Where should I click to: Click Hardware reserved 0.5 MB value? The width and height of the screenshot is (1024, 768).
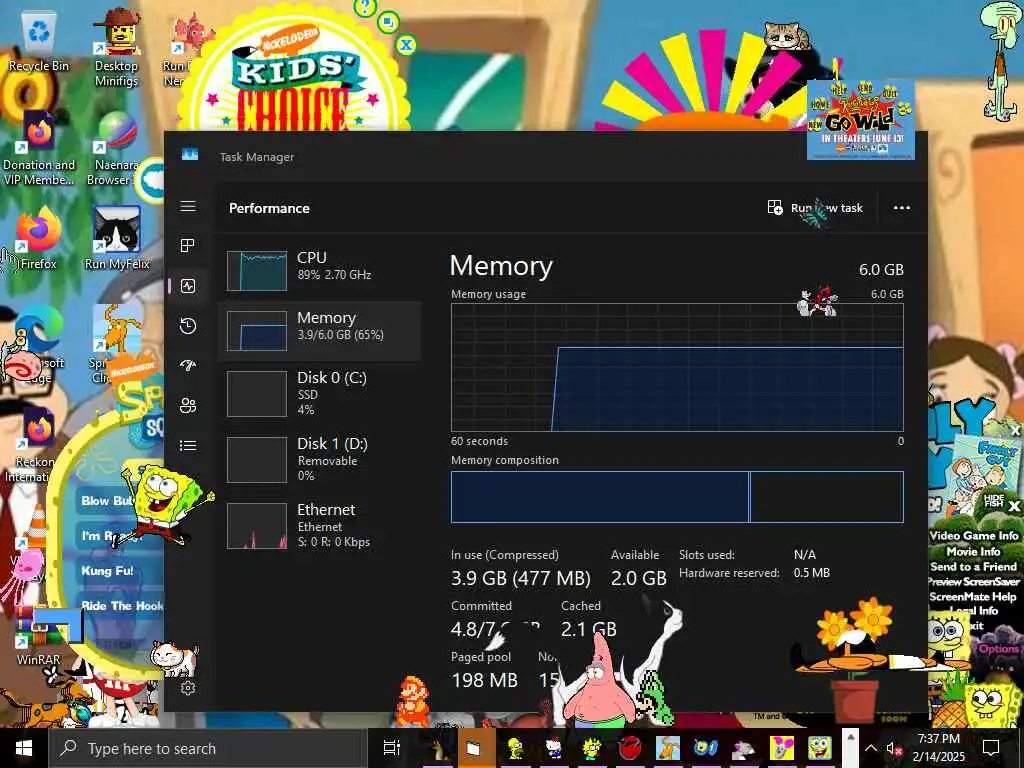click(812, 573)
